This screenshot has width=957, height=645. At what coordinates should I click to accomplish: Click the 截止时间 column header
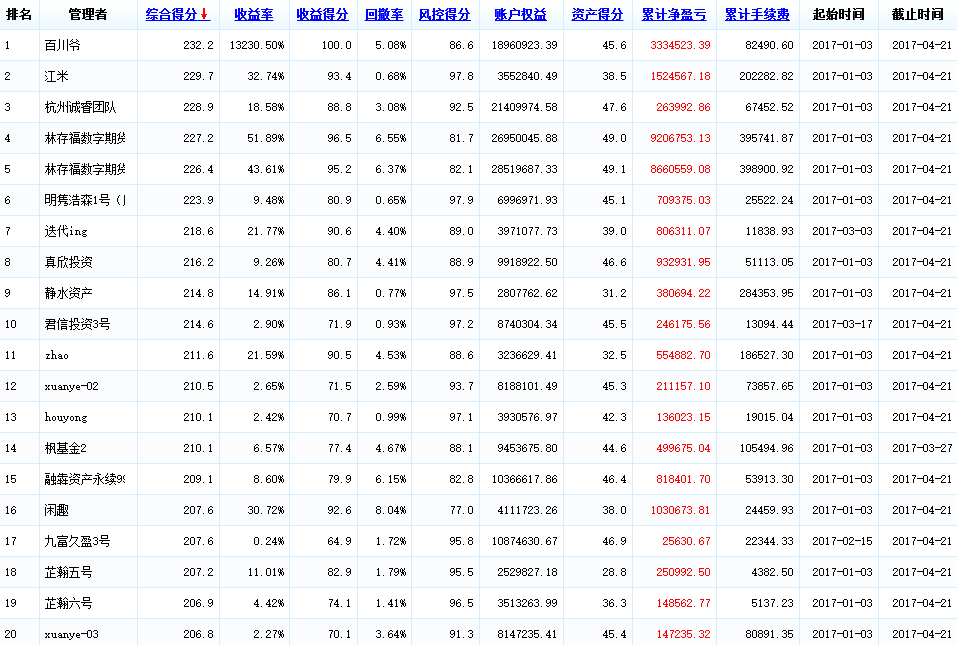[x=917, y=15]
